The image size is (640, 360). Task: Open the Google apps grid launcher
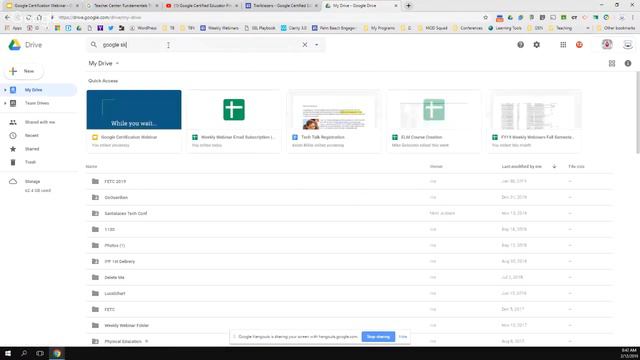pyautogui.click(x=563, y=44)
